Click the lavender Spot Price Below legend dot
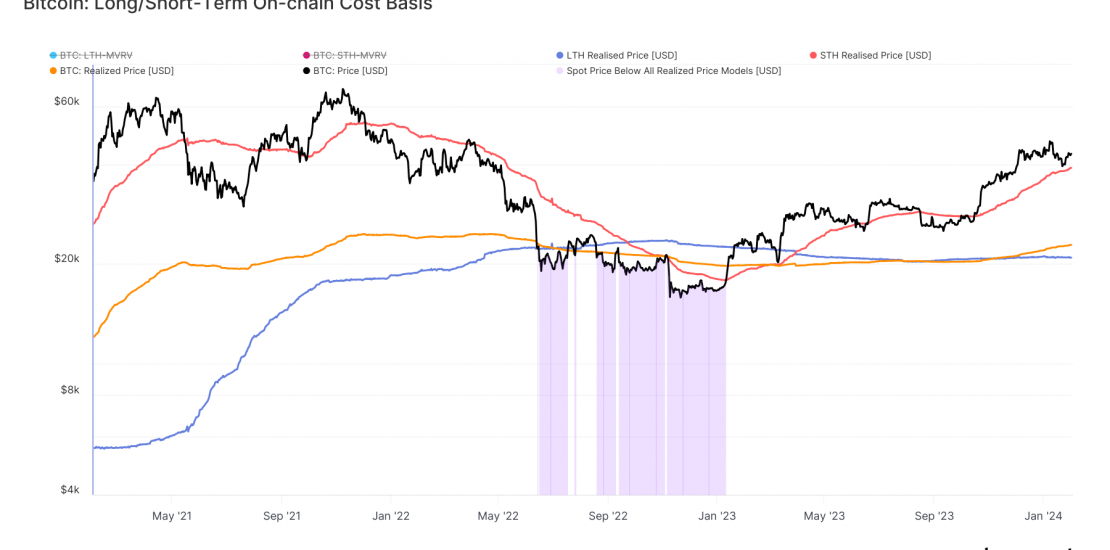1110x550 pixels. point(559,71)
